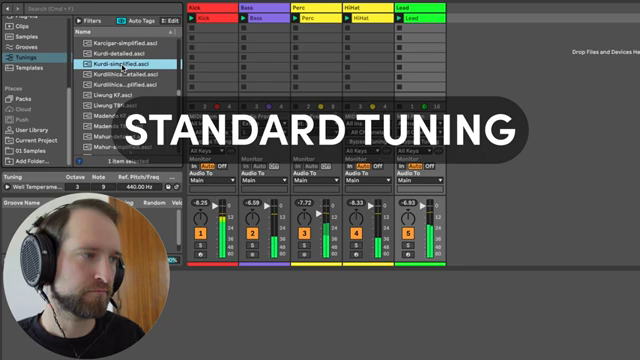The width and height of the screenshot is (640, 360).
Task: Launch the Kick clip
Action: click(191, 18)
